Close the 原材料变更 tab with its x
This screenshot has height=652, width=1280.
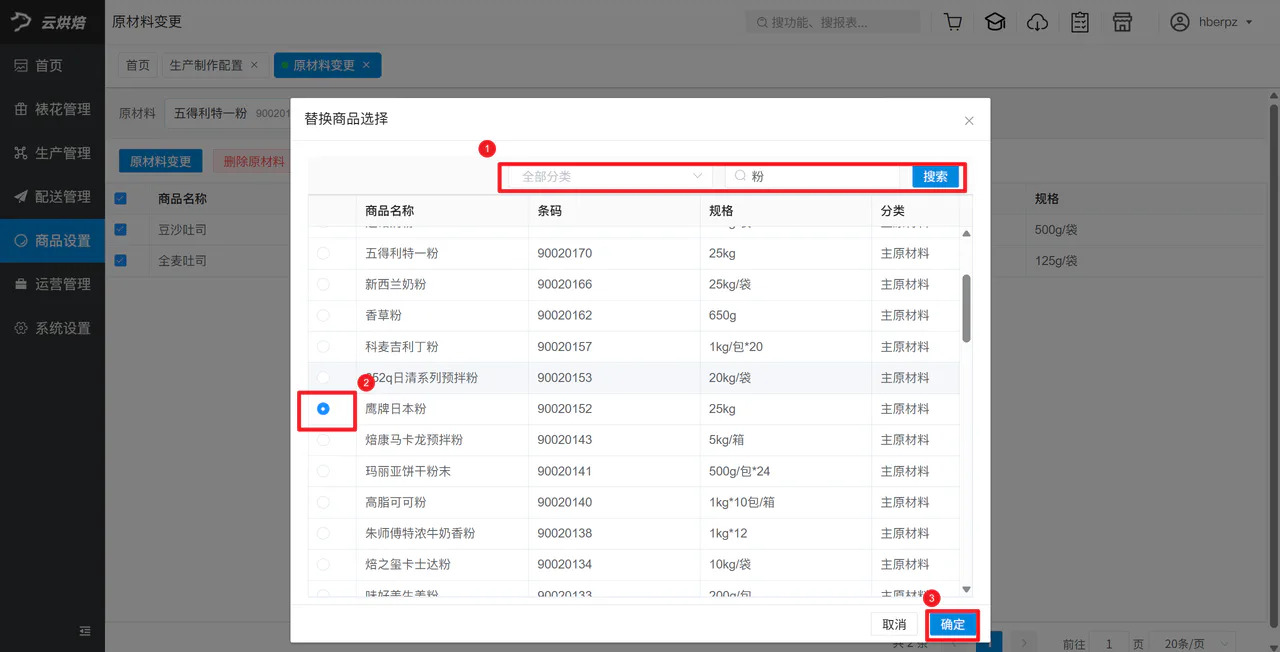(x=366, y=65)
